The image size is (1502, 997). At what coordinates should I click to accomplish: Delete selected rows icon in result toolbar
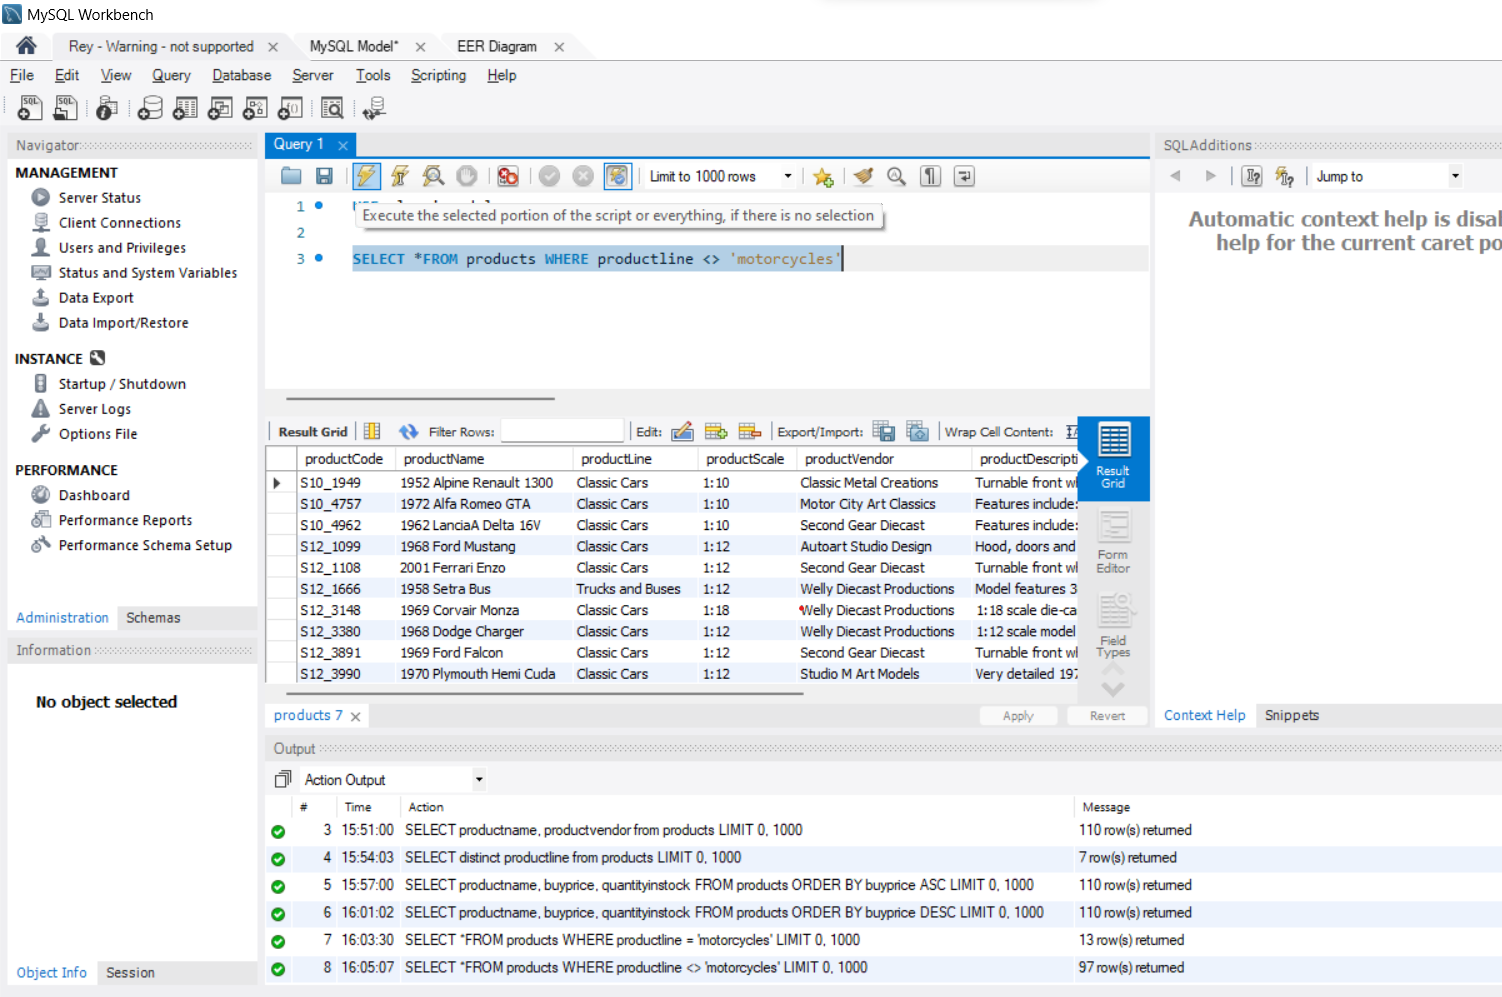(750, 431)
